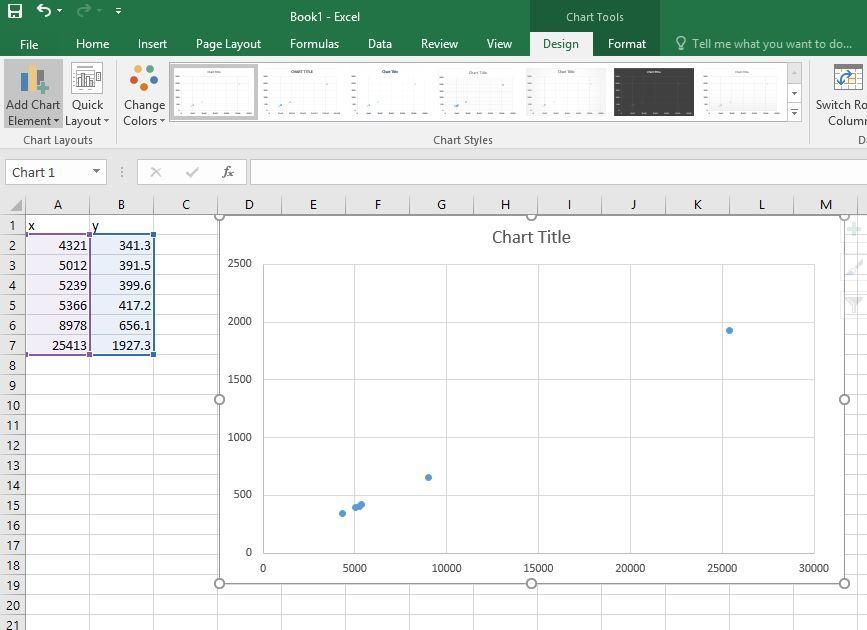This screenshot has width=867, height=630.
Task: Open the Add Chart Element menu
Action: pos(33,95)
